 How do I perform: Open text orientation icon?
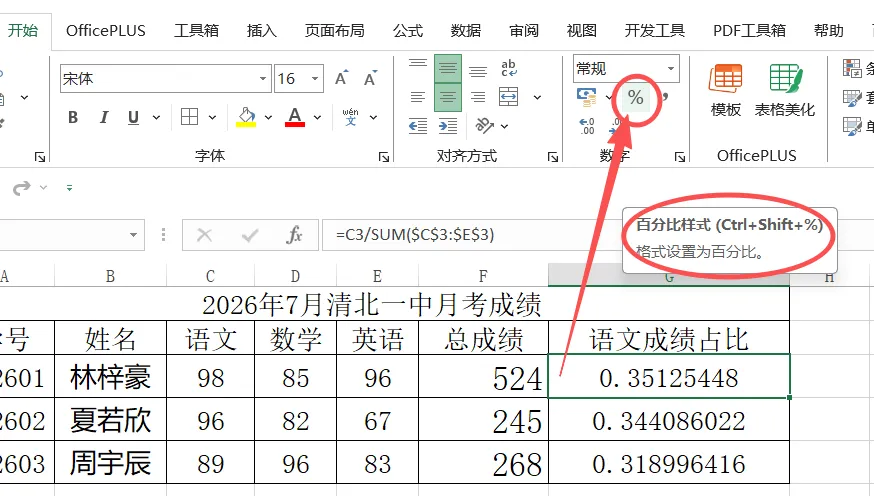tap(484, 126)
